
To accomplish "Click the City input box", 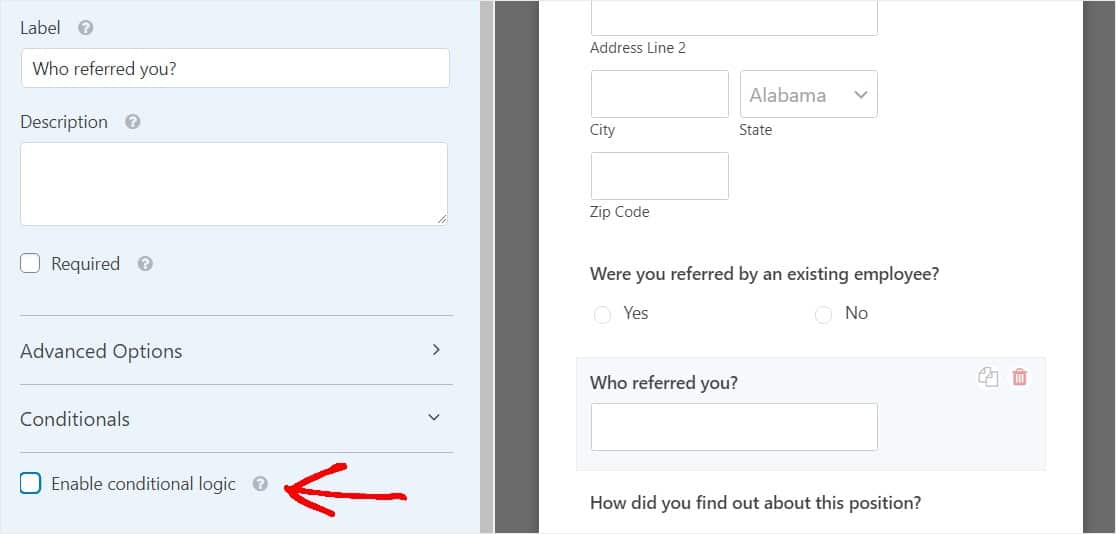I will pyautogui.click(x=660, y=94).
